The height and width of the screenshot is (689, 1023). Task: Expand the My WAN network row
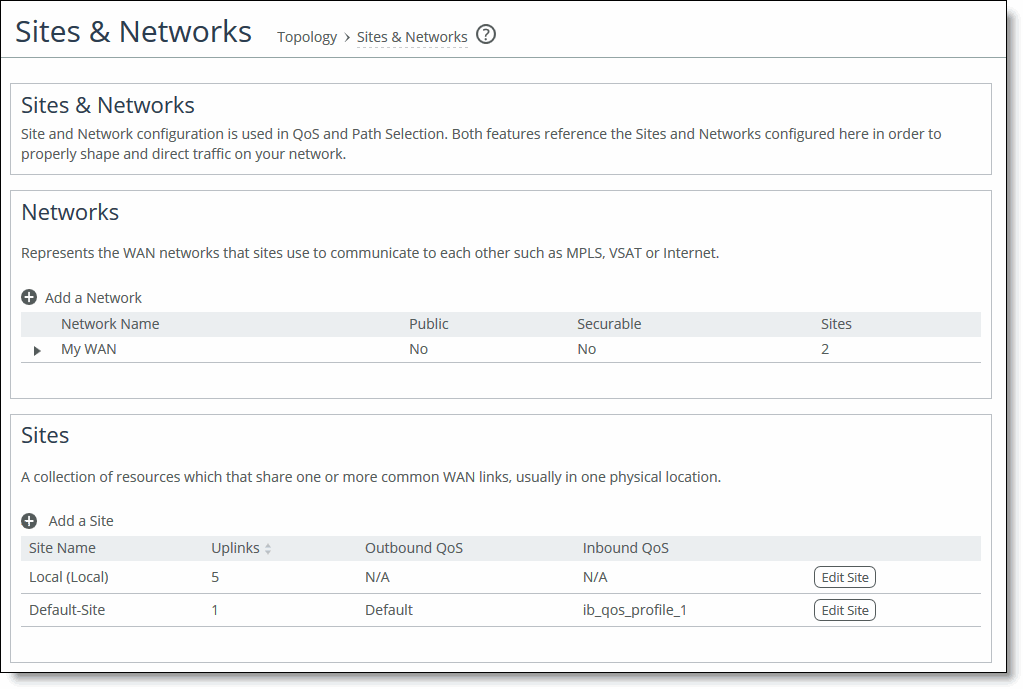click(x=38, y=350)
